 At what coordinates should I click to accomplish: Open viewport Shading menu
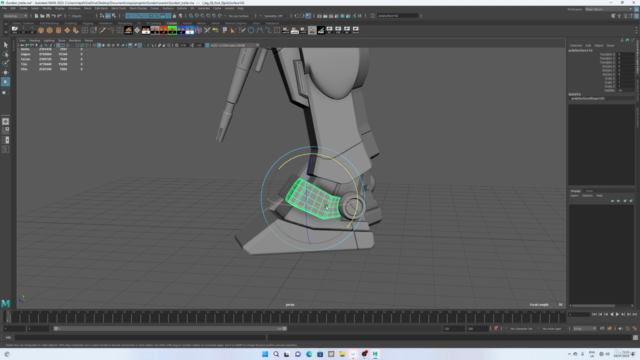34,41
